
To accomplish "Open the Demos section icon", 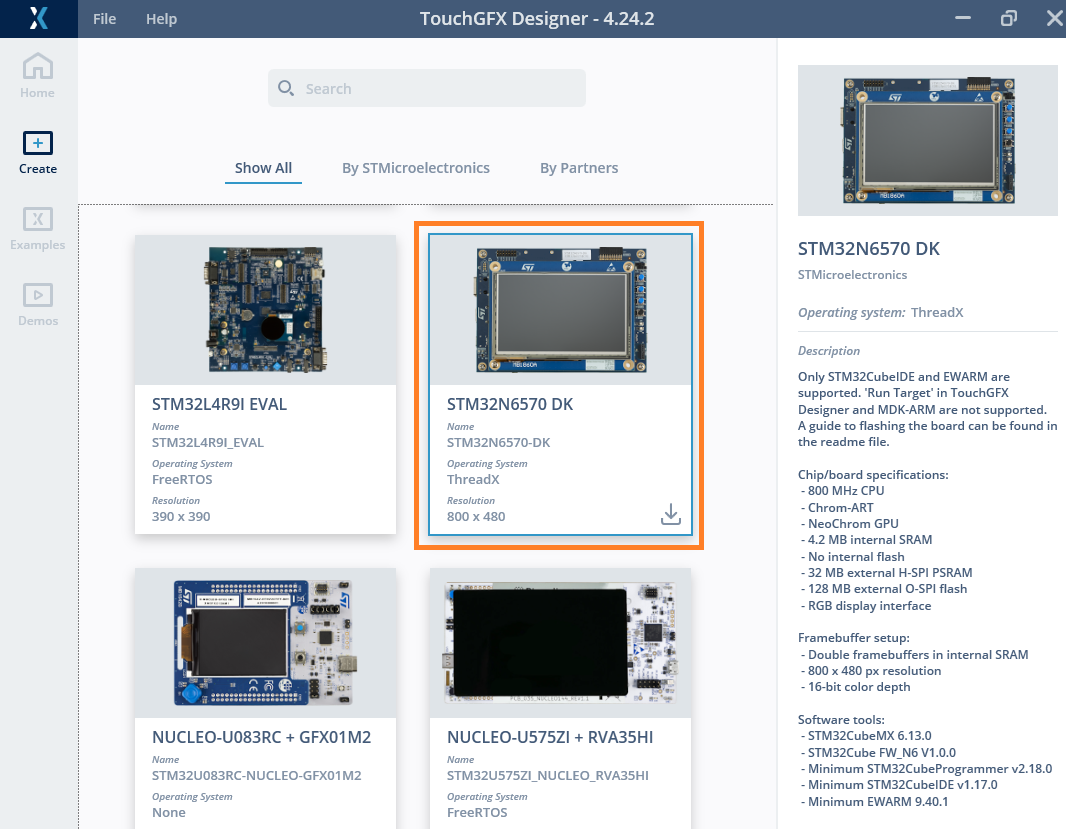I will 37,295.
